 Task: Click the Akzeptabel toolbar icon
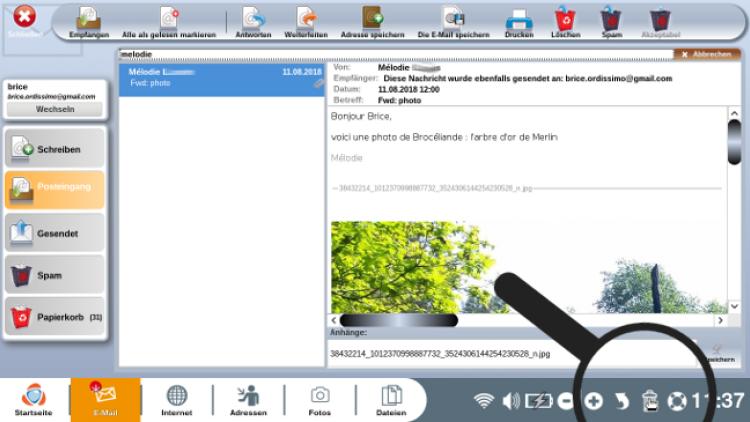pyautogui.click(x=661, y=22)
